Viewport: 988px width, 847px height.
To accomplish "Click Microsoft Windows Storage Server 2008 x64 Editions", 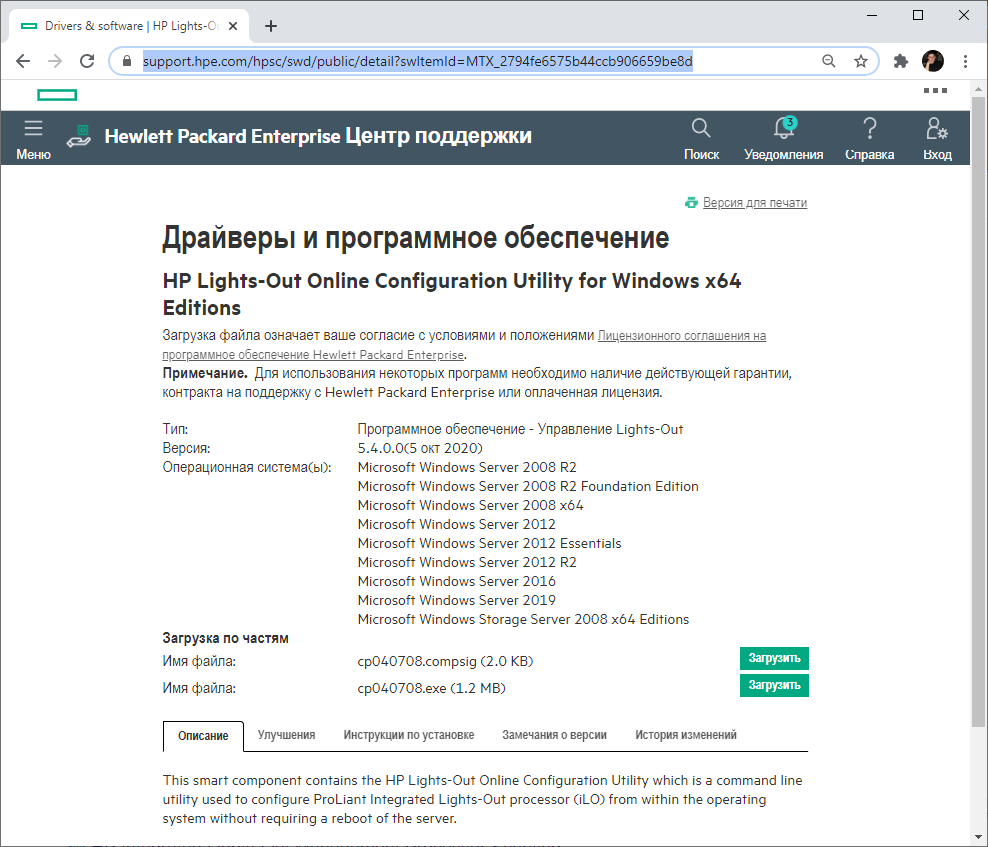I will 523,619.
